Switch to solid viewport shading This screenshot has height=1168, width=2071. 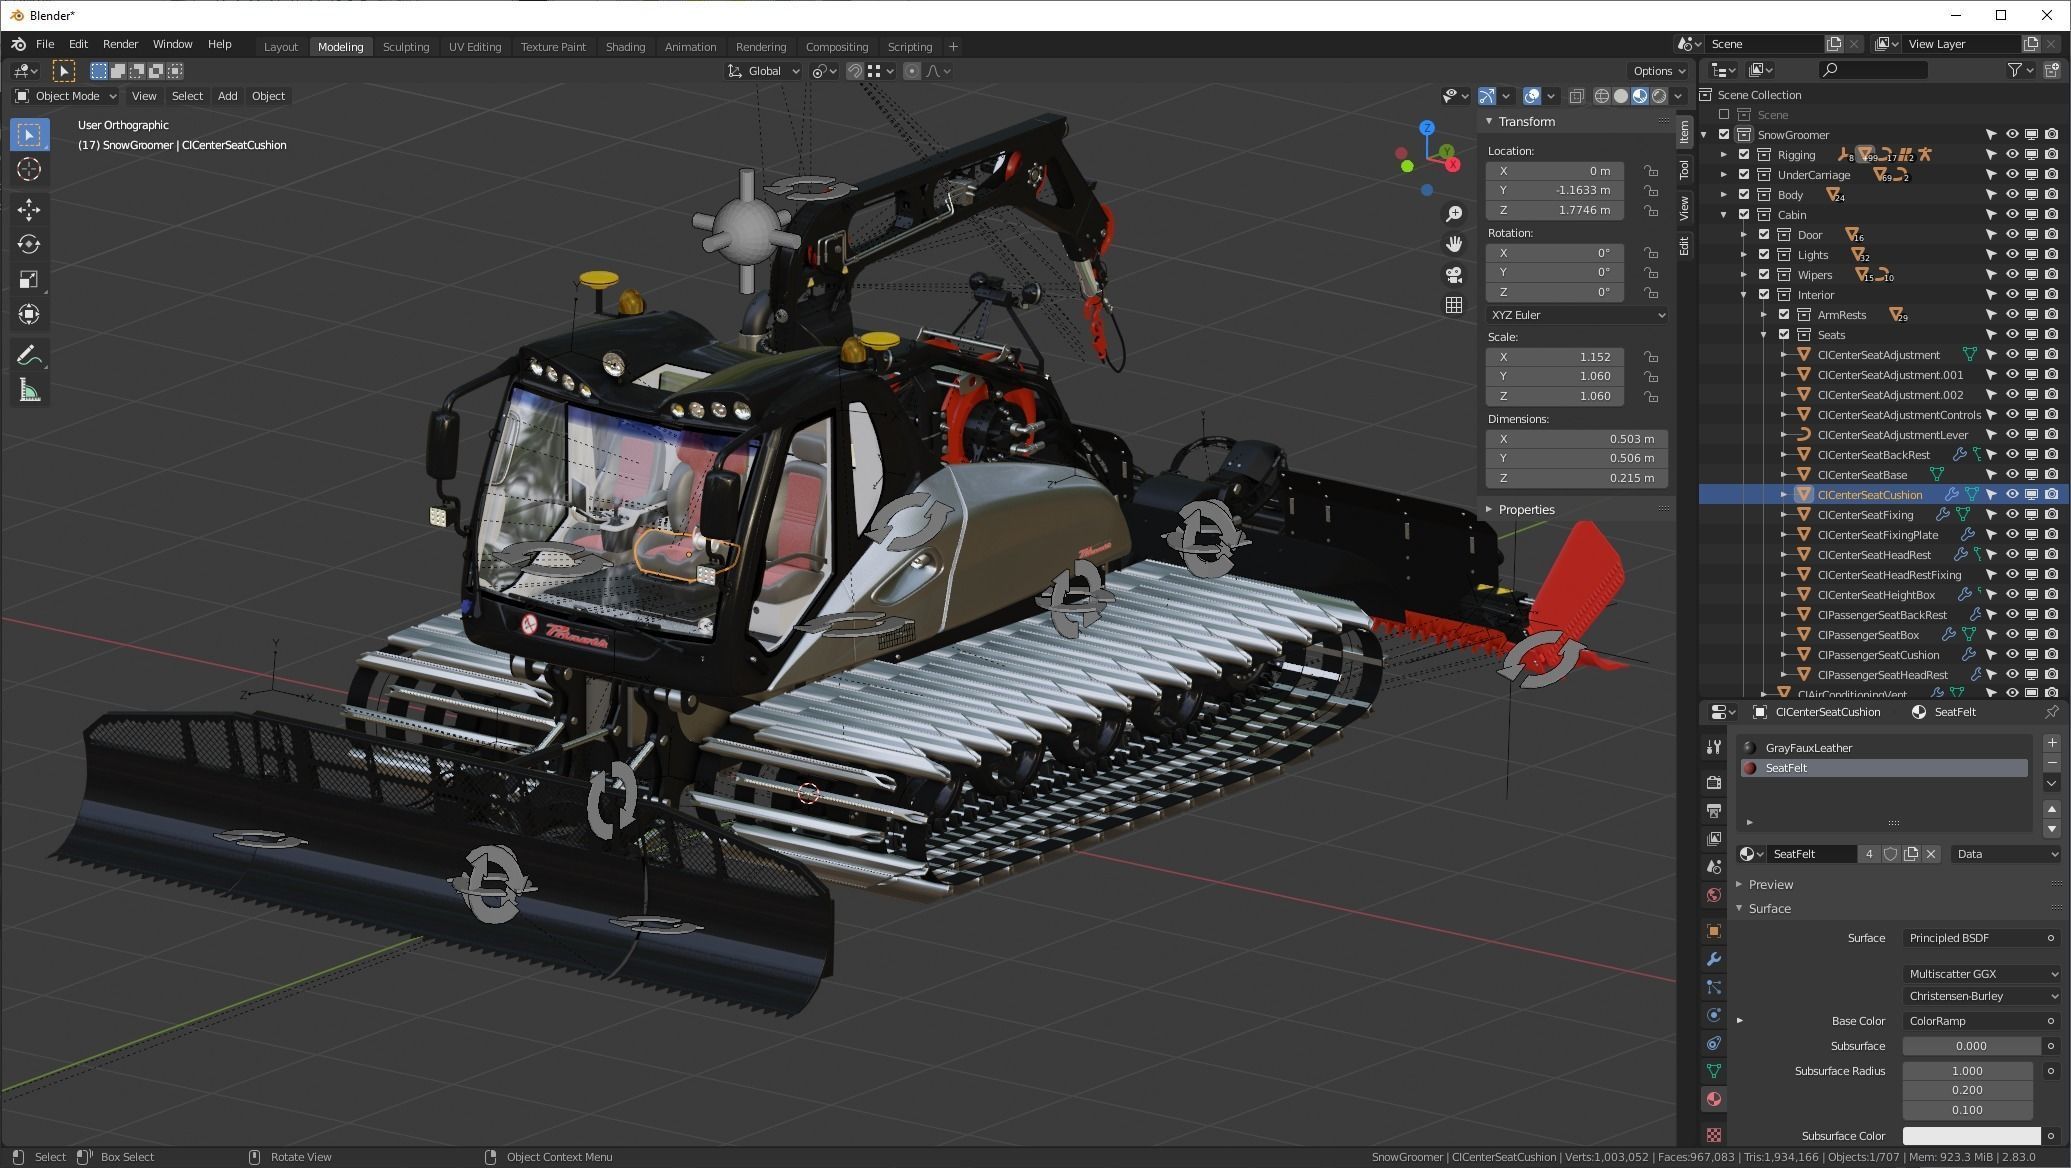tap(1621, 96)
